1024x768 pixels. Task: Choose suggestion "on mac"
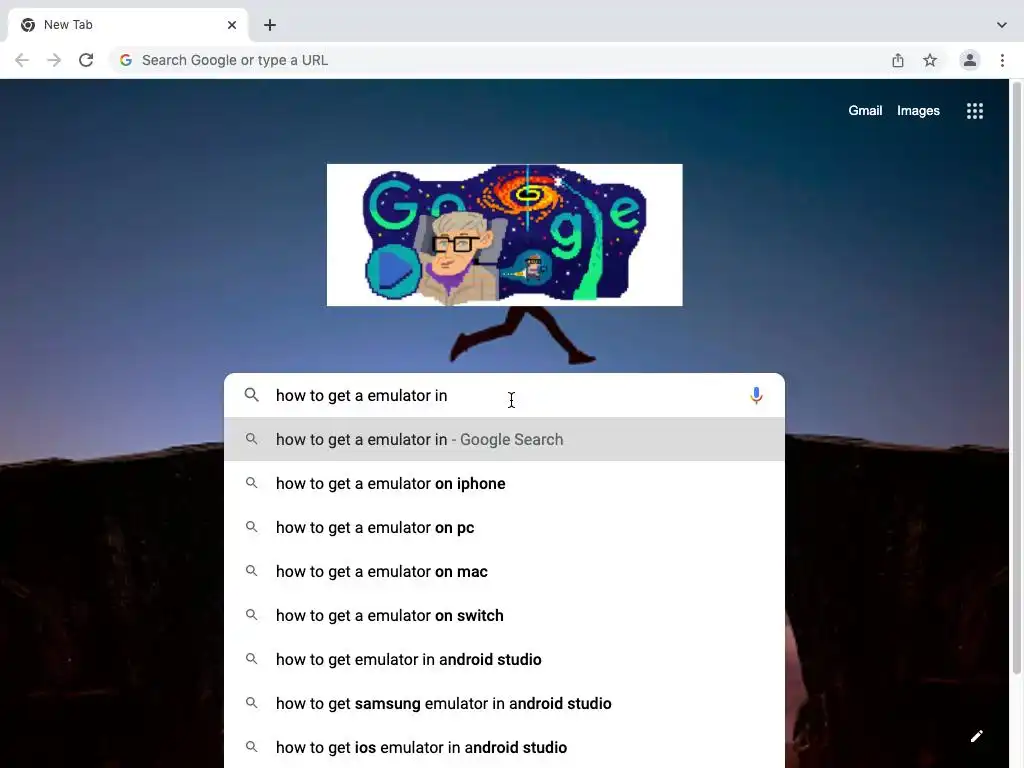504,571
